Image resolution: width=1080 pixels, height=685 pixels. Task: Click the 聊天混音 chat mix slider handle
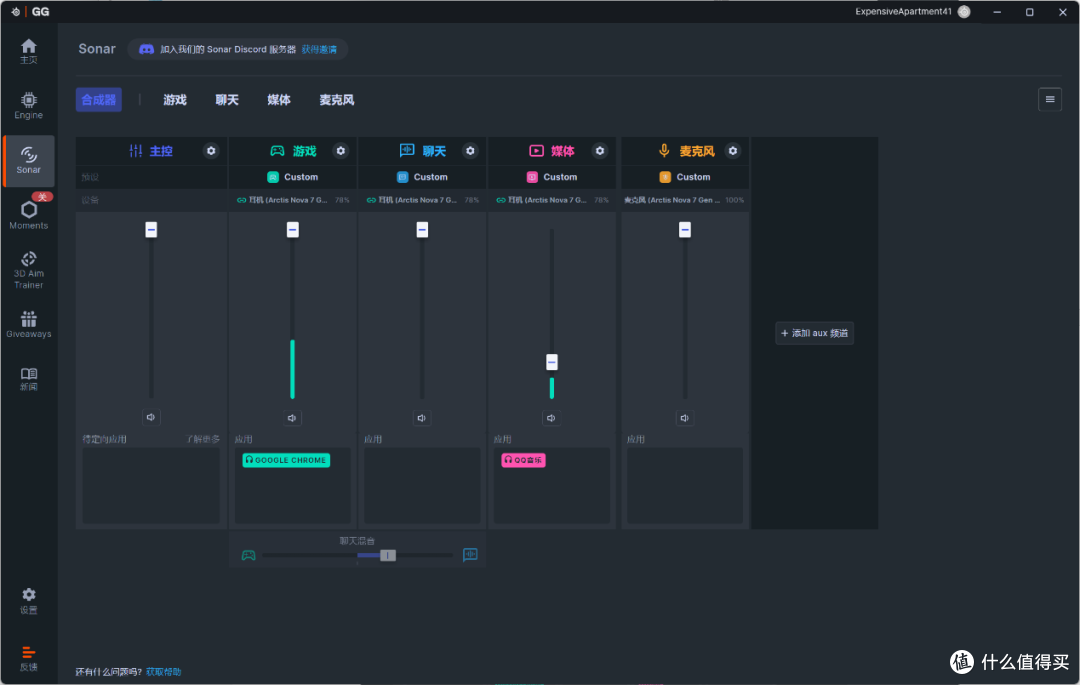click(x=388, y=555)
